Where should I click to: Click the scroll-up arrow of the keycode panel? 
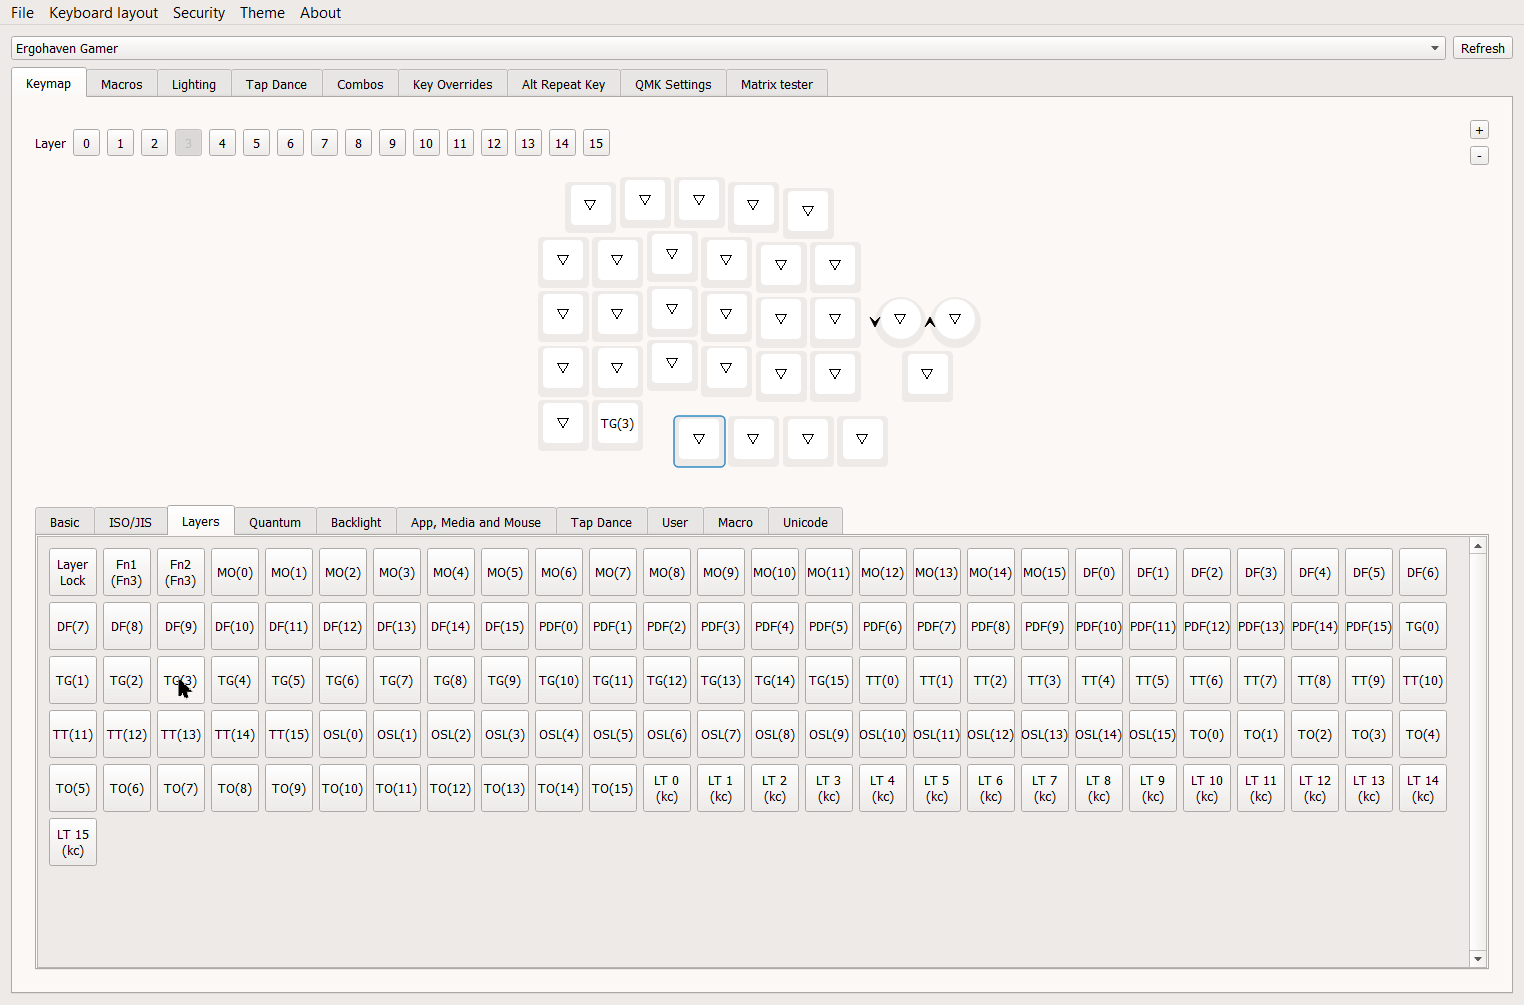[x=1478, y=546]
